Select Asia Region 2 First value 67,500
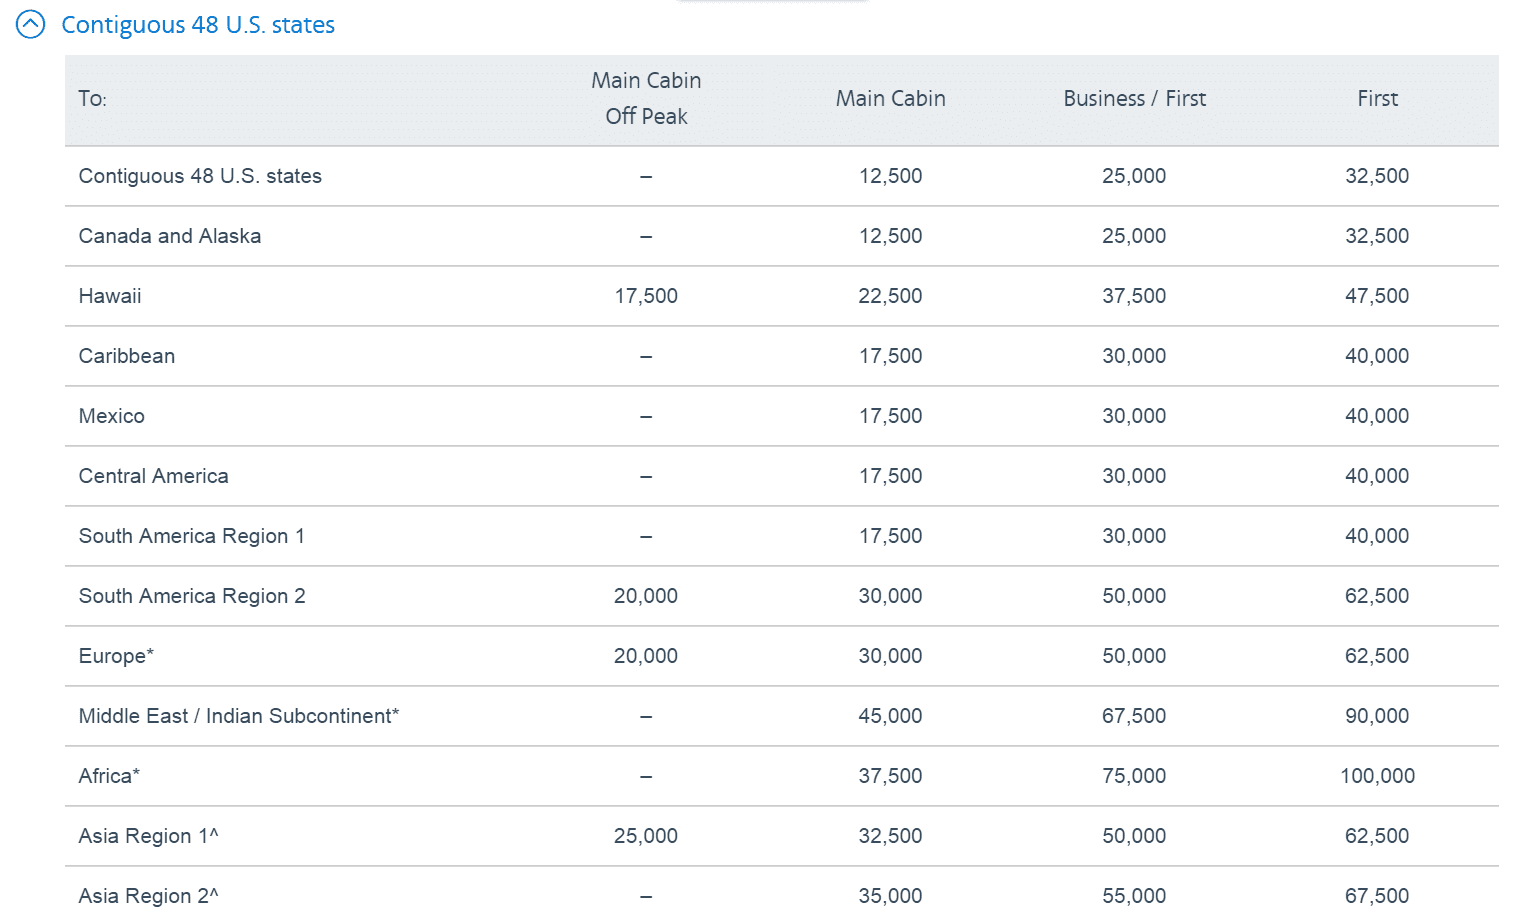This screenshot has width=1525, height=917. point(1377,896)
